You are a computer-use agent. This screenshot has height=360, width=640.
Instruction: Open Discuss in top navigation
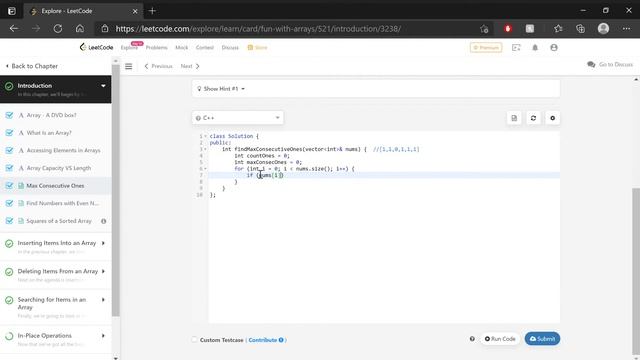[x=230, y=47]
